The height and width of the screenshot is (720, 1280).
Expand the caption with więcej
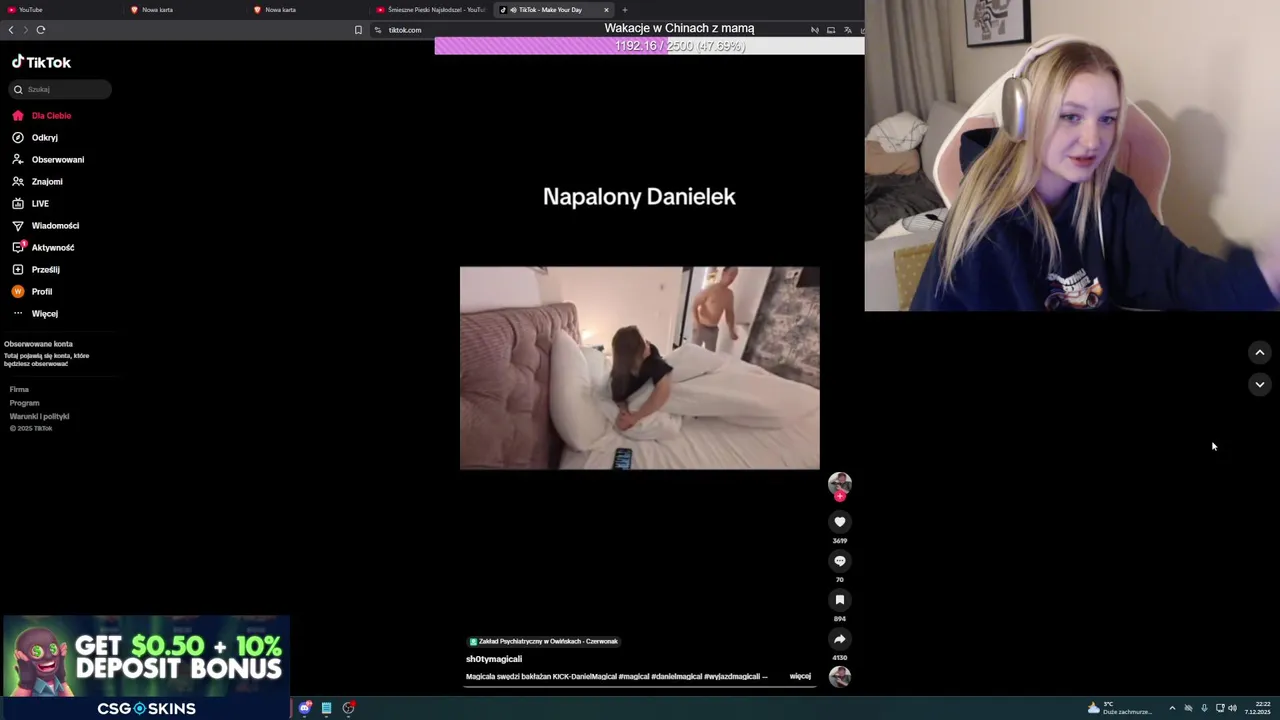(x=800, y=677)
